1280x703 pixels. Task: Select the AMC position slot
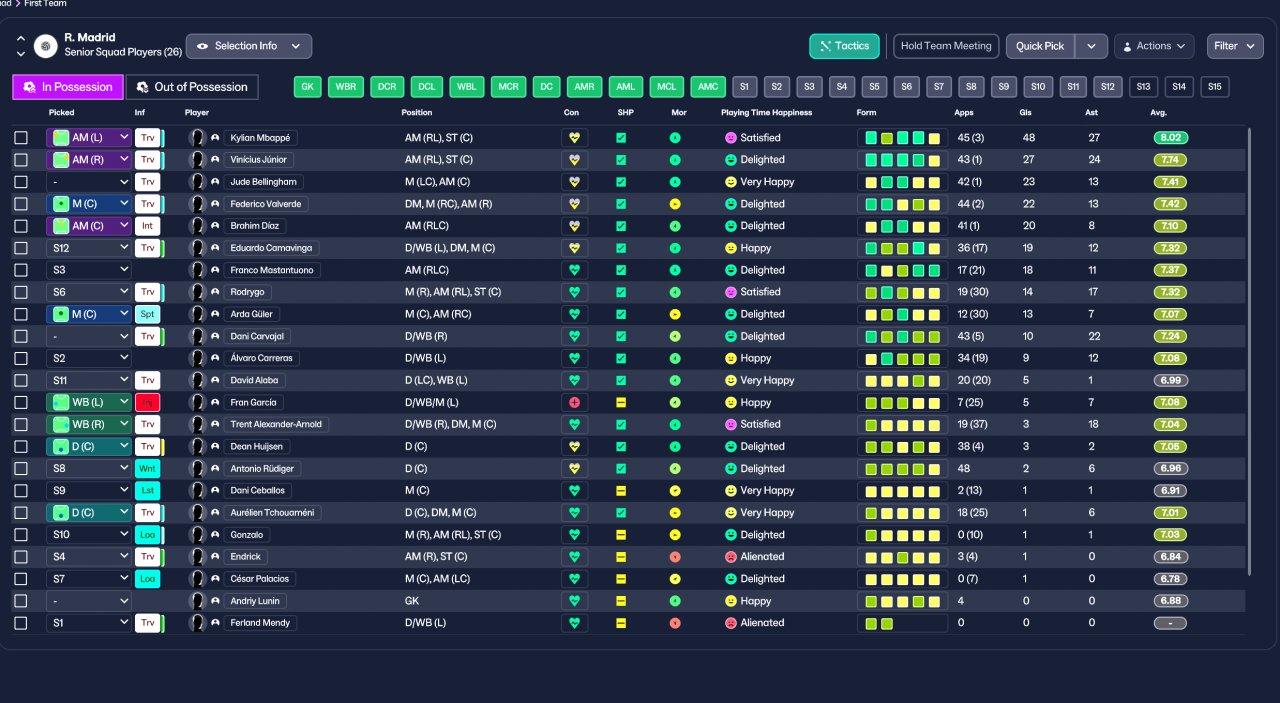(708, 87)
